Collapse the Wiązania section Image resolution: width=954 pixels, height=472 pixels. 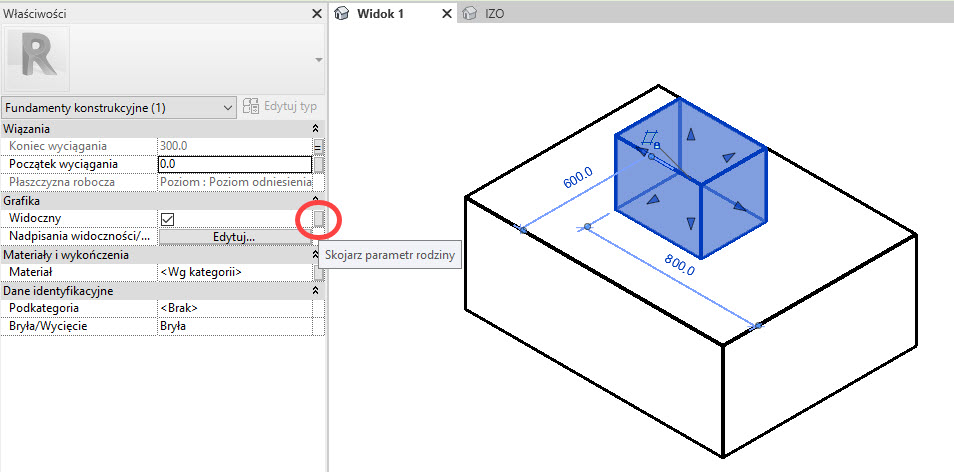click(x=316, y=129)
